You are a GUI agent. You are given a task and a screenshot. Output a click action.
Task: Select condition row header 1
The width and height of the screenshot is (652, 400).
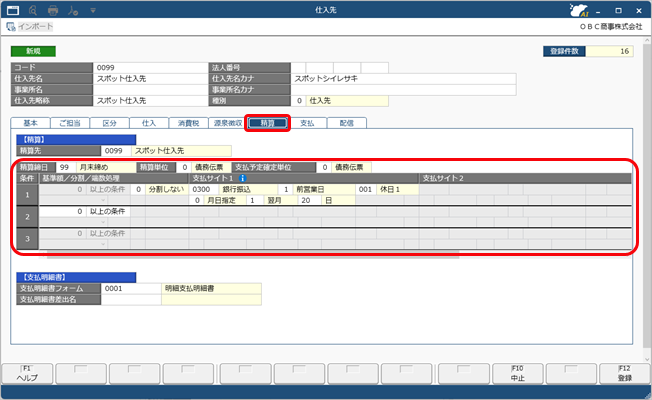[27, 195]
